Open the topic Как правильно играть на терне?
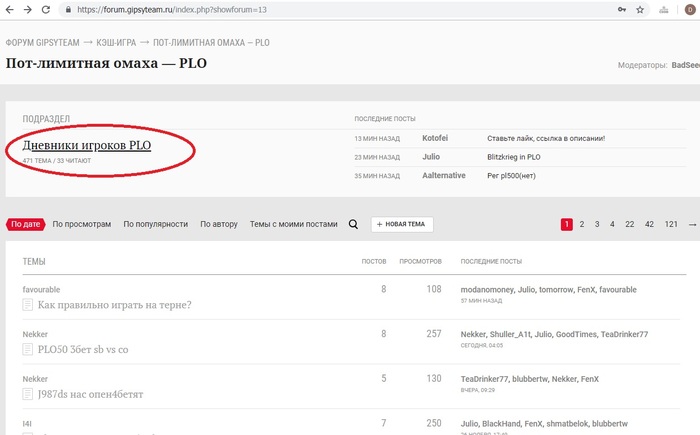This screenshot has height=435, width=700. [x=114, y=305]
